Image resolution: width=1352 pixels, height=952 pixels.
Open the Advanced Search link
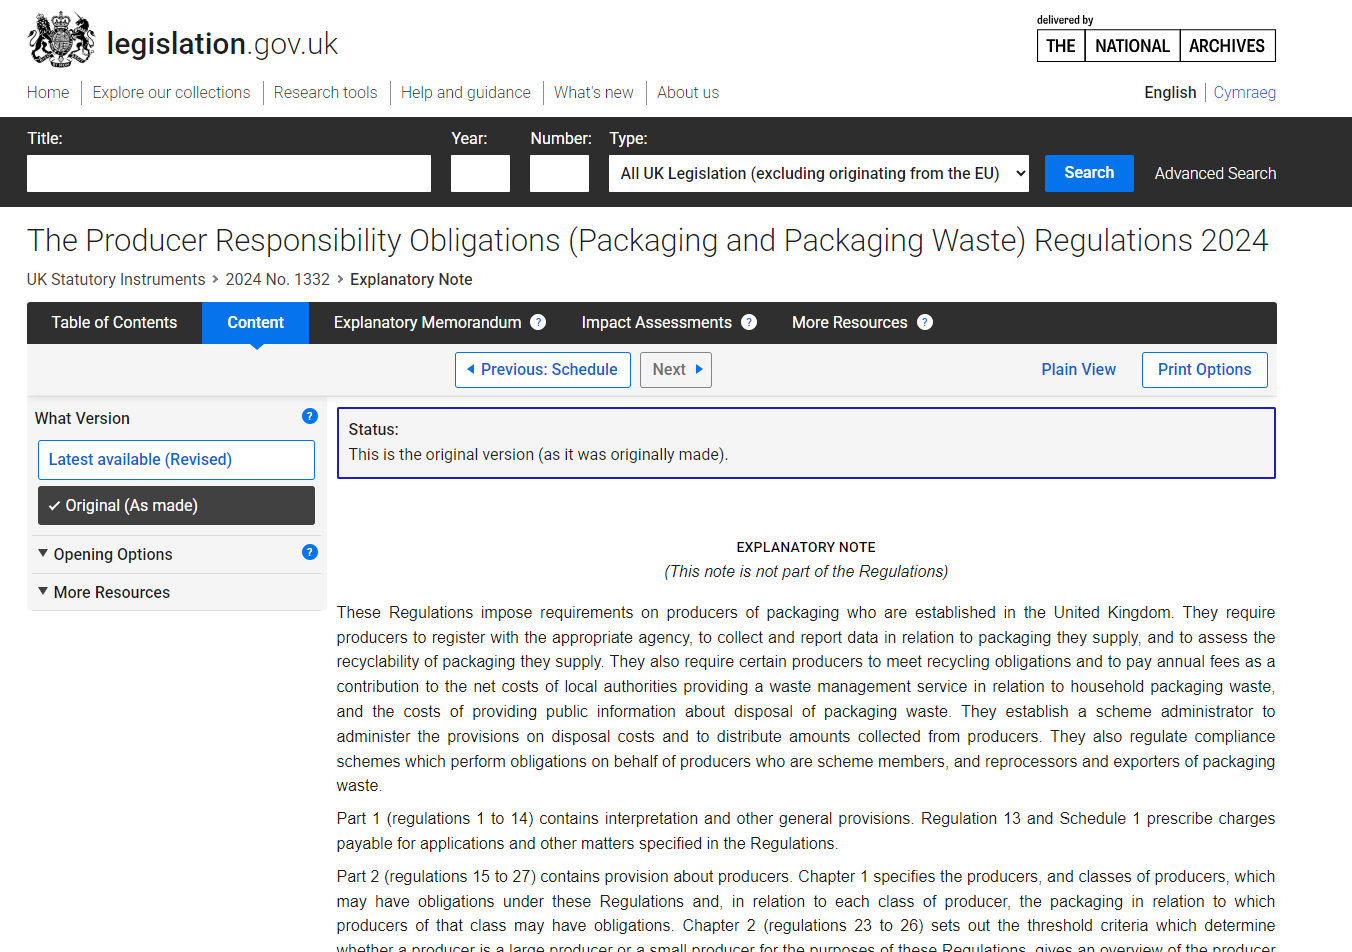coord(1215,173)
